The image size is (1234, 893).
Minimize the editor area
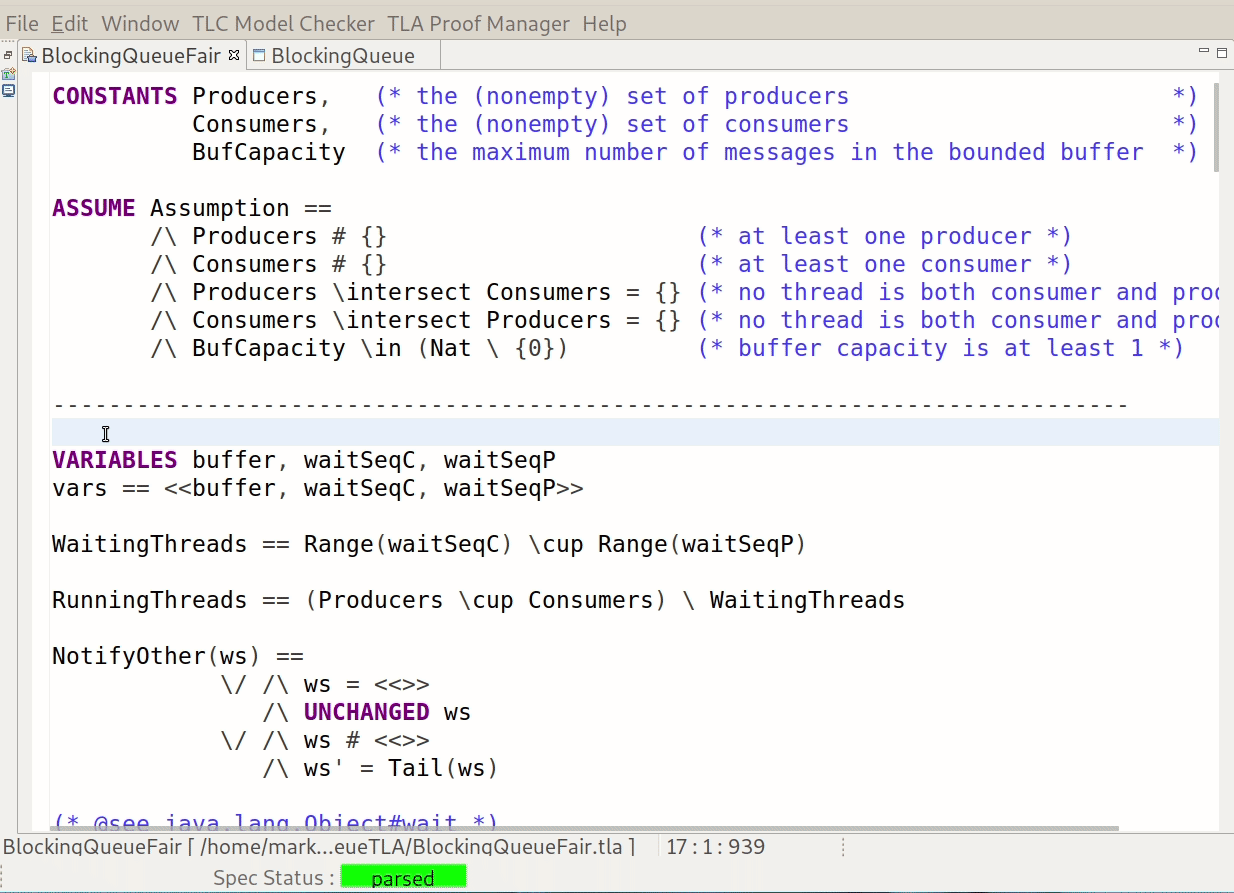click(x=1203, y=51)
